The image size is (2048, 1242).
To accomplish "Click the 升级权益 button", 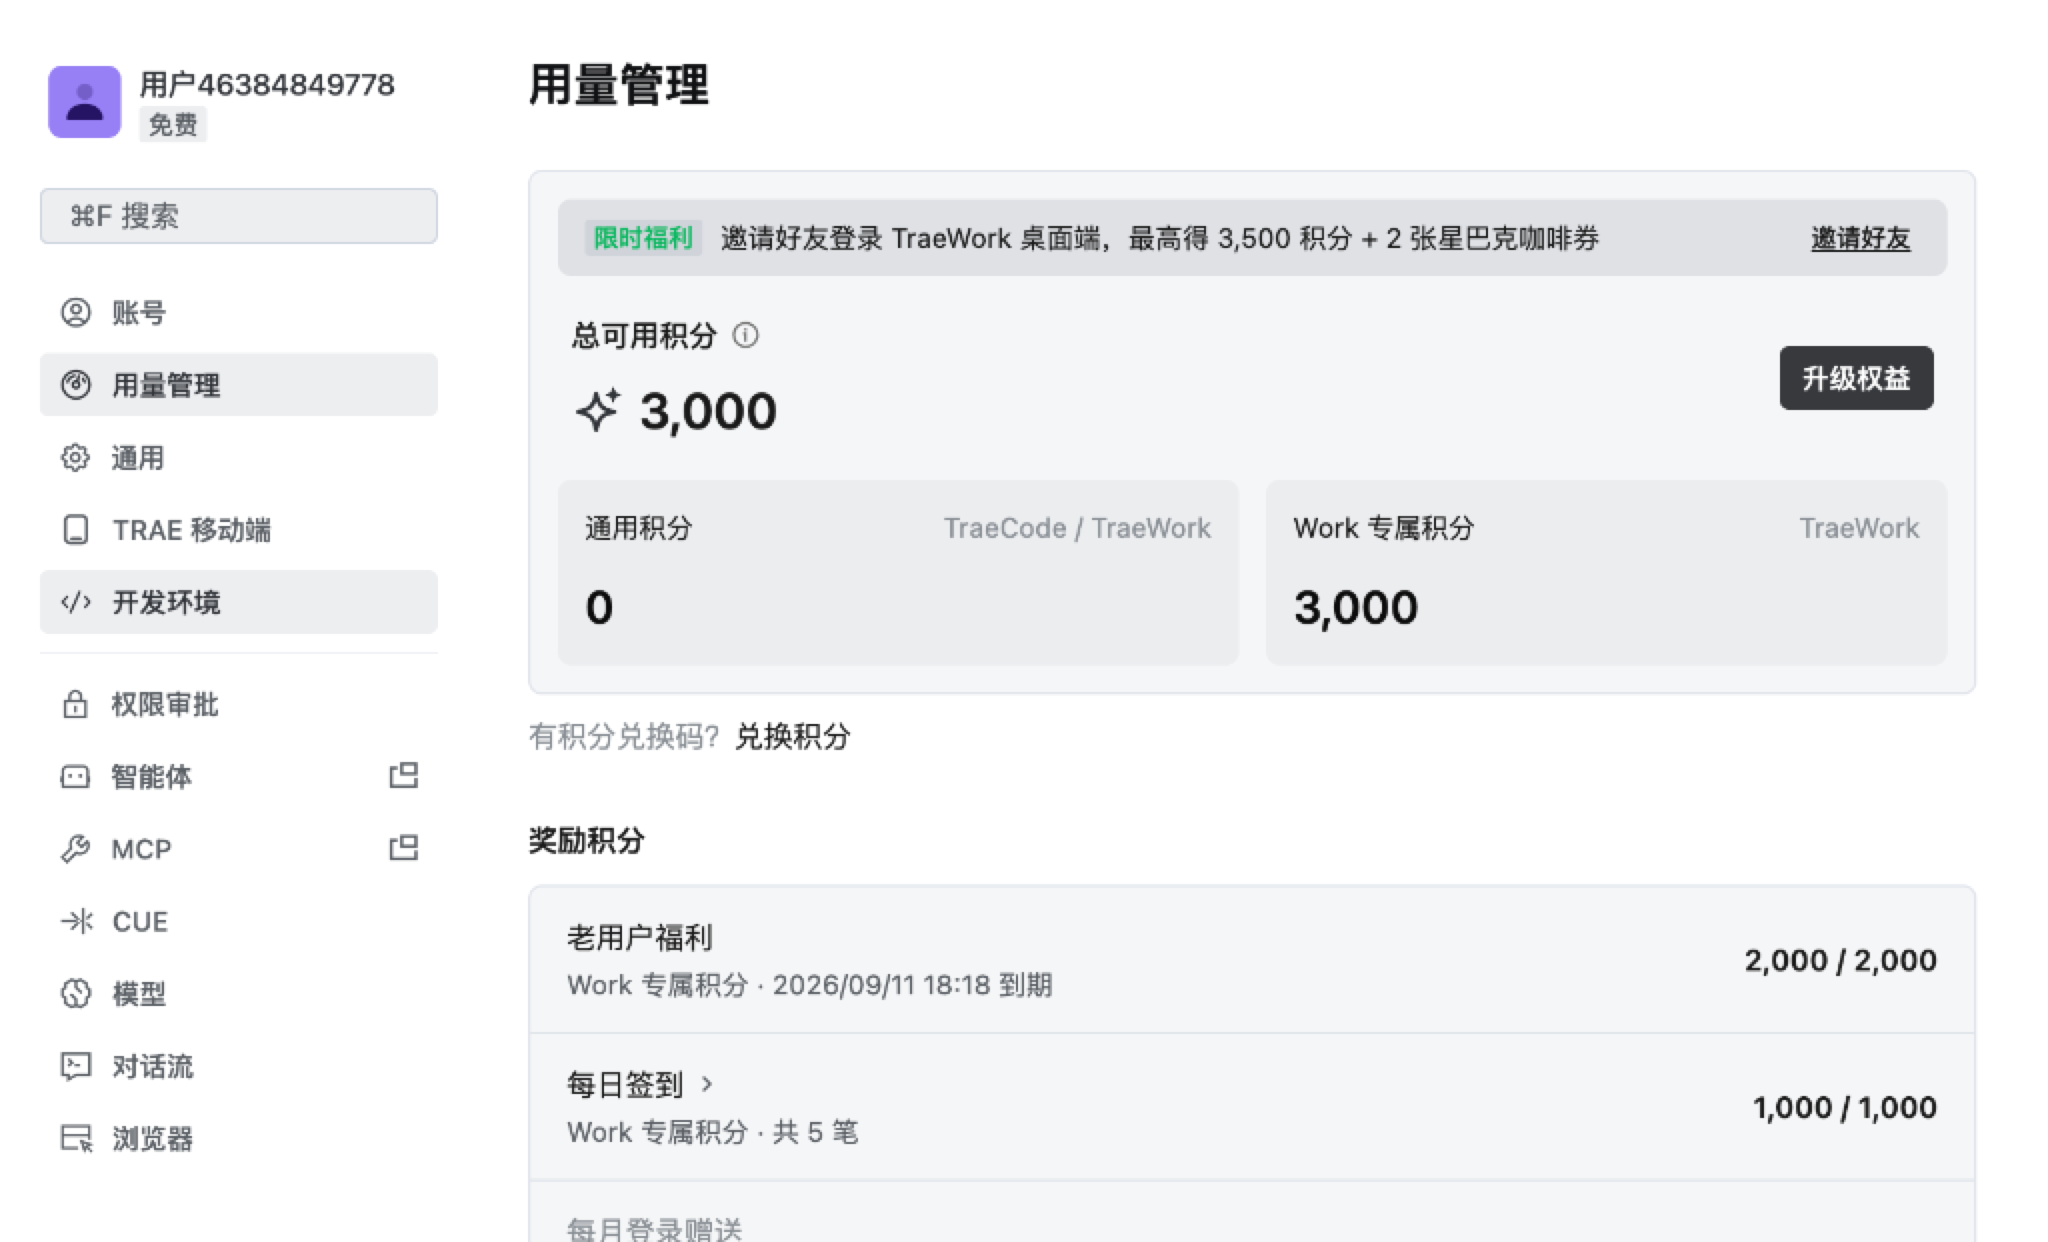I will 1856,378.
